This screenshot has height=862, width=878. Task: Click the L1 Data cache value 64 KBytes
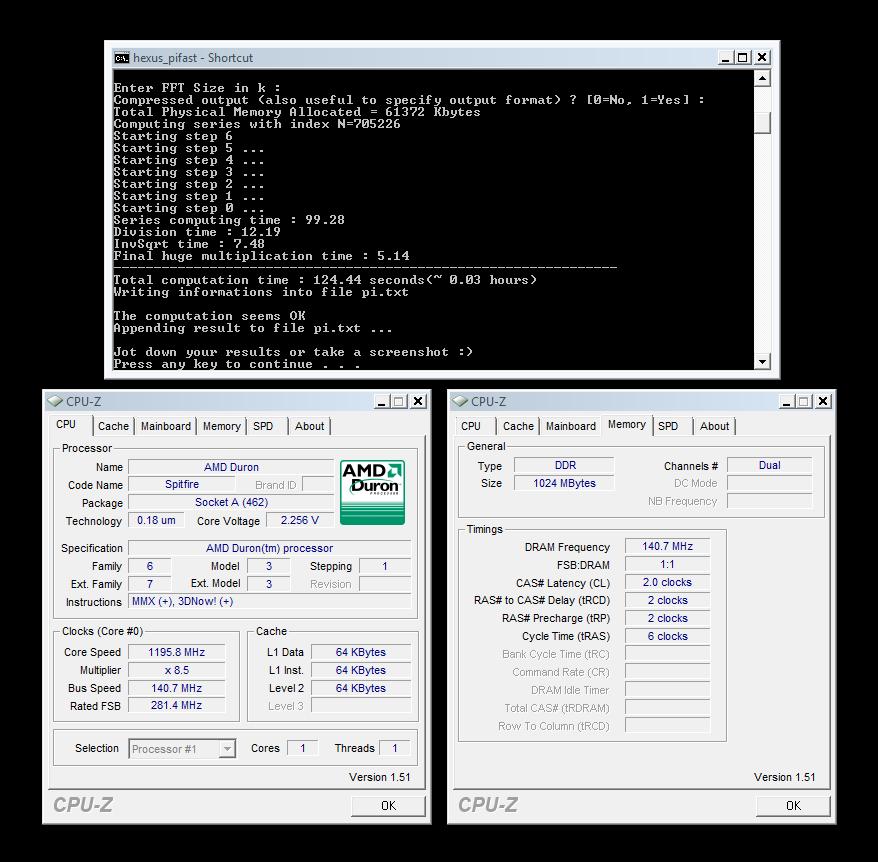pos(361,653)
